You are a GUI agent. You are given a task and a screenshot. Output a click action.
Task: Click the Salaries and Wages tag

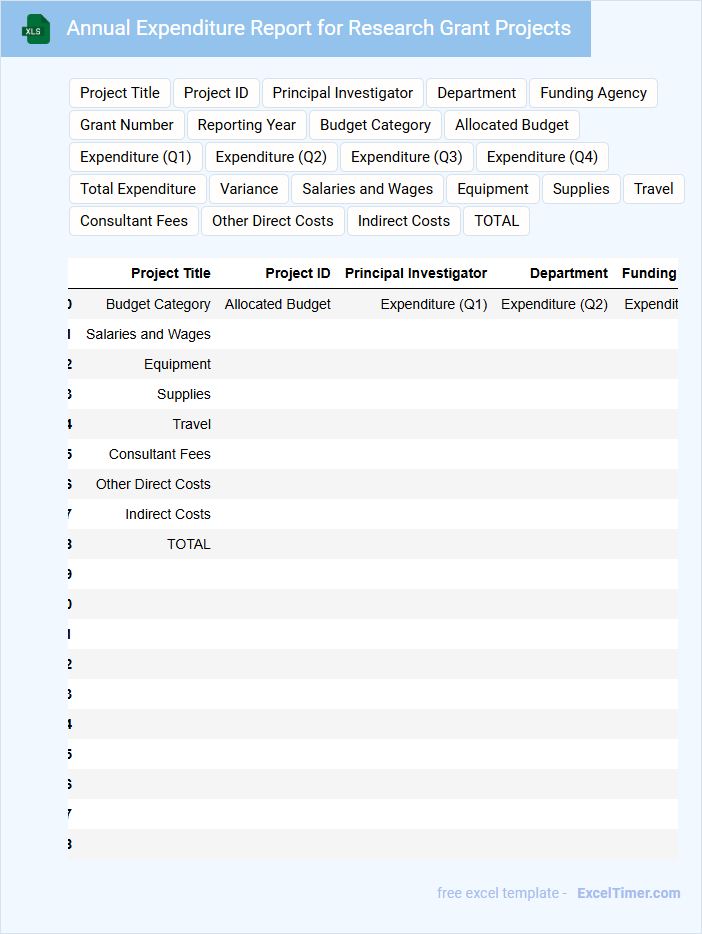click(367, 189)
